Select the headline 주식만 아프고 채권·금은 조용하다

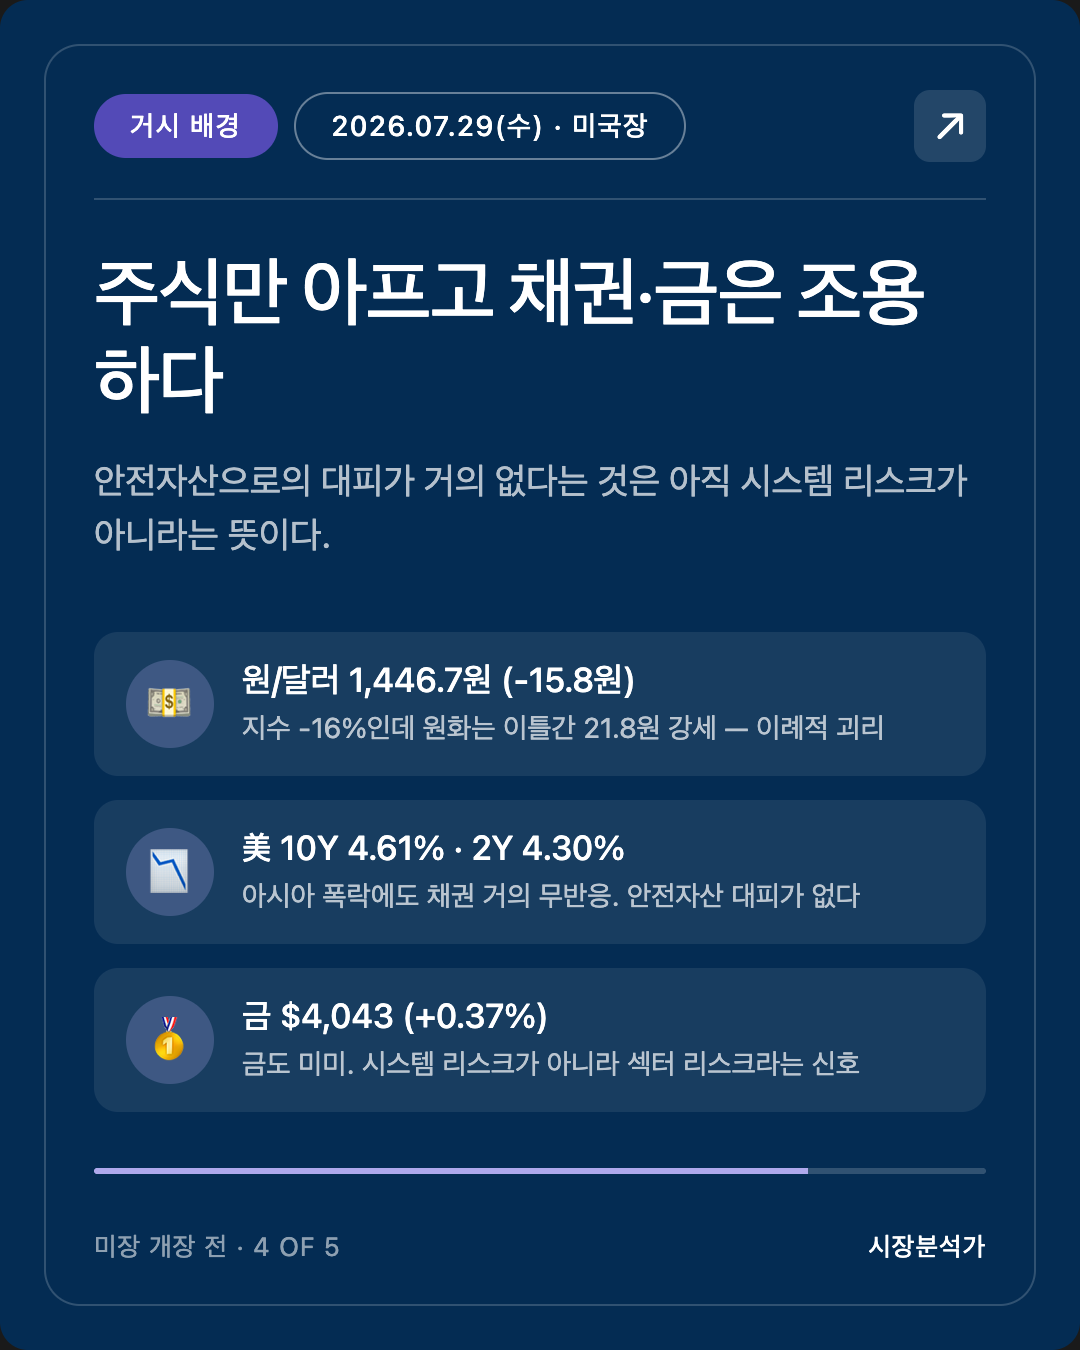[x=510, y=336]
